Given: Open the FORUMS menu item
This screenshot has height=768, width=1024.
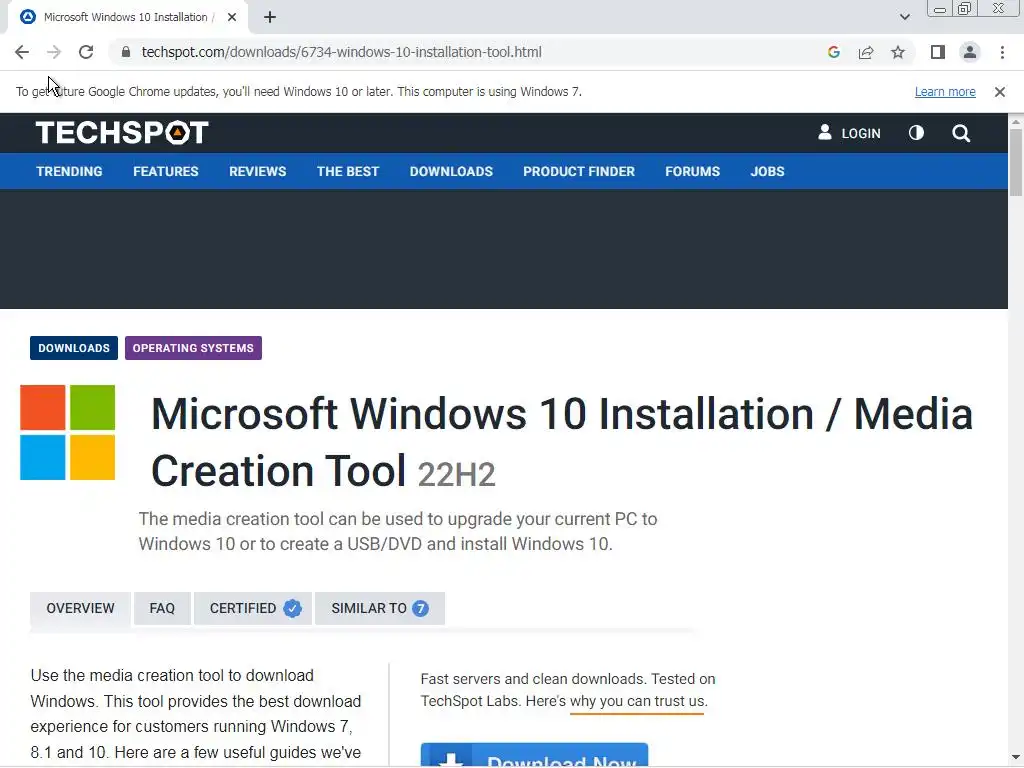Looking at the screenshot, I should coord(692,171).
